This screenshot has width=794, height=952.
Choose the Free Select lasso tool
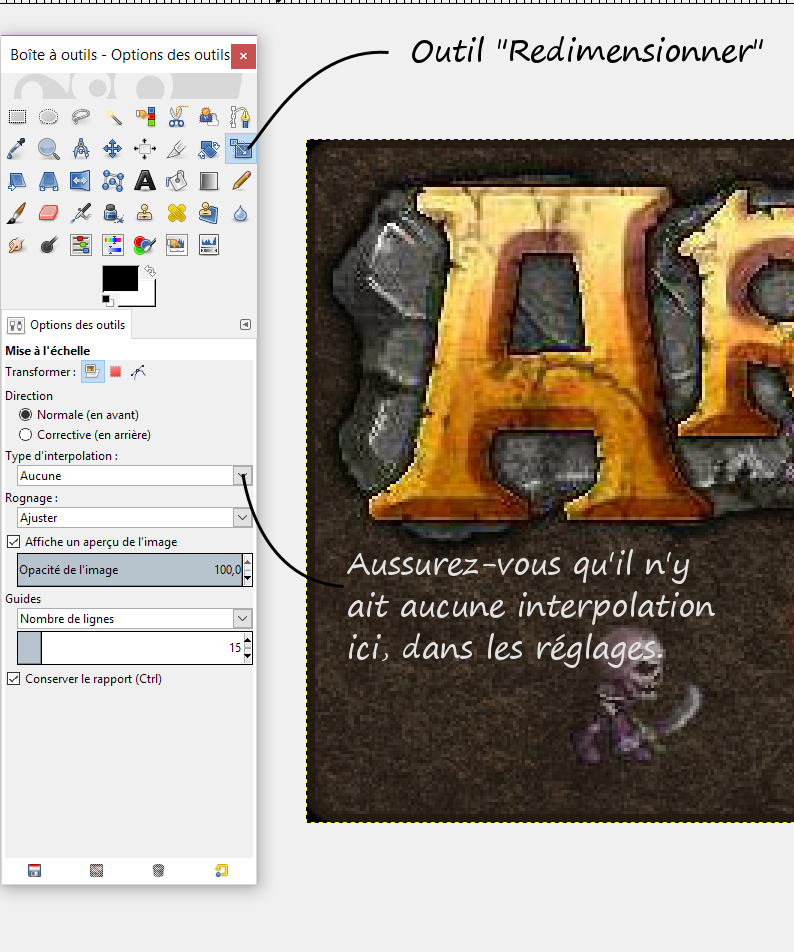[81, 117]
